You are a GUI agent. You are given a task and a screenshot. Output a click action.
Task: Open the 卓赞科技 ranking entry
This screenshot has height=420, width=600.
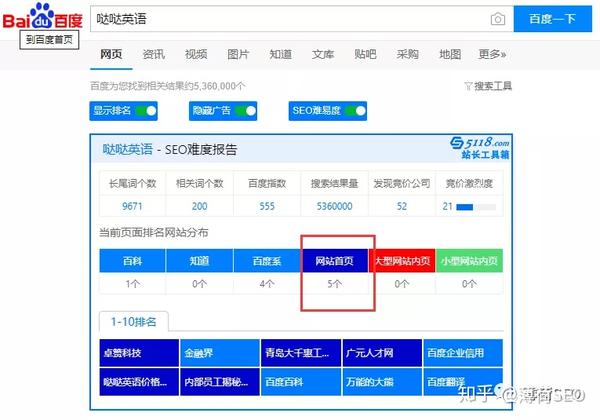tap(139, 353)
